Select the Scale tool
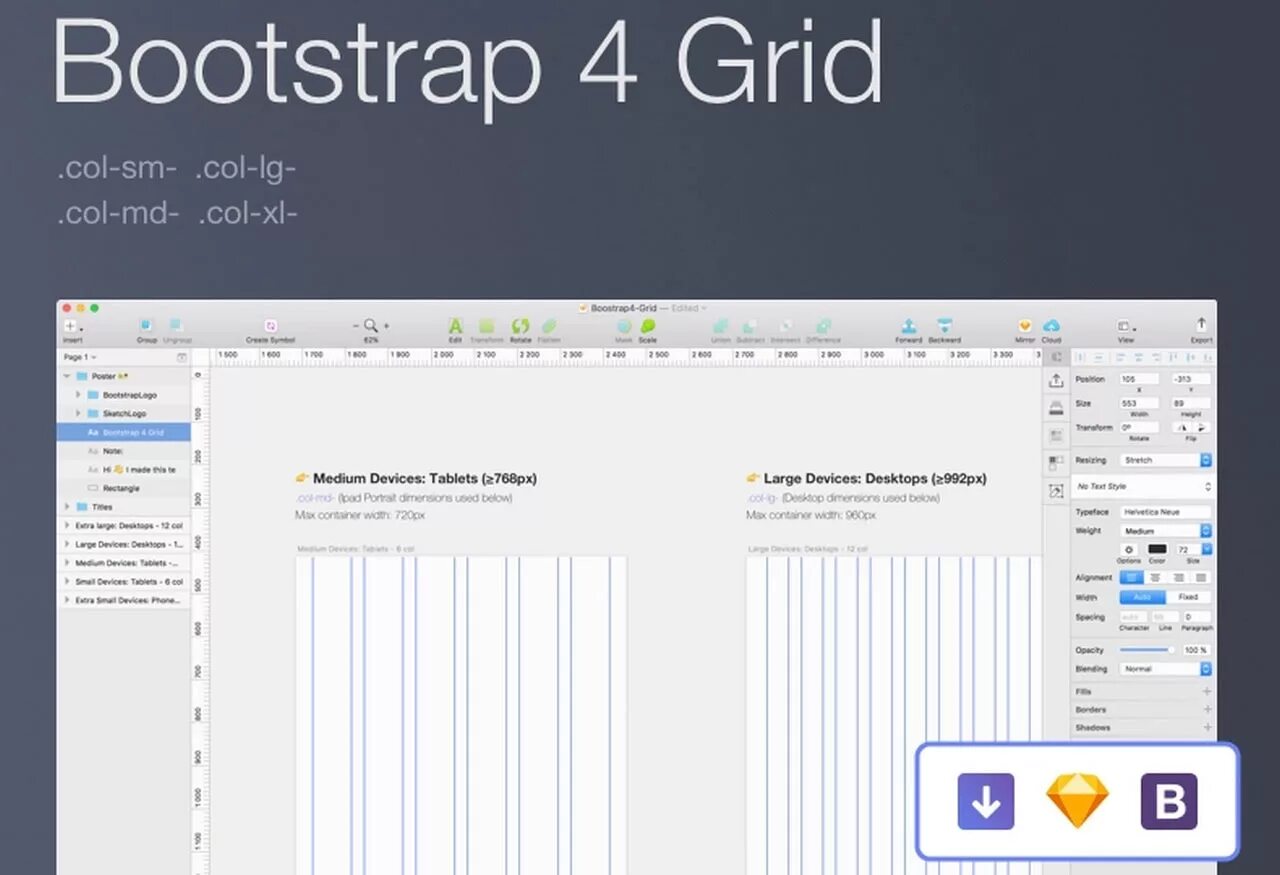 point(648,326)
